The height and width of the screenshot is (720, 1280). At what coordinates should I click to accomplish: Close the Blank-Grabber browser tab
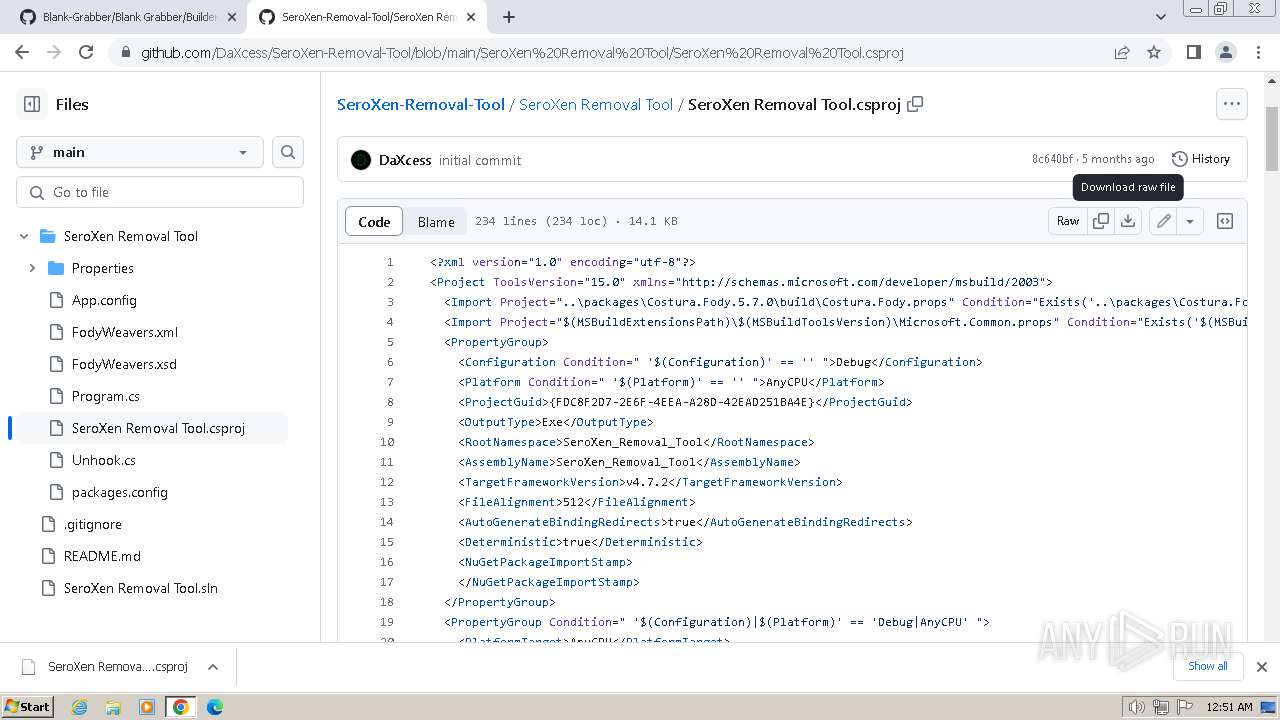[231, 17]
